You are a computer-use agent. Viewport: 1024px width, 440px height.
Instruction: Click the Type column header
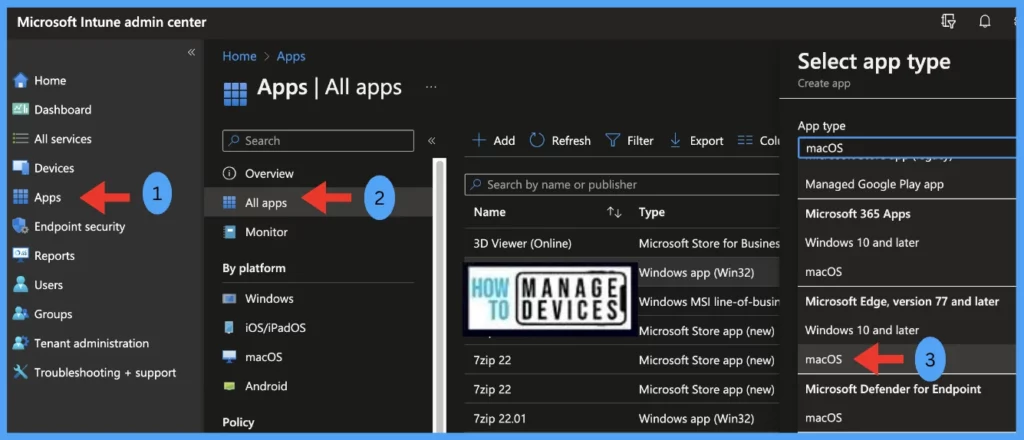tap(651, 212)
